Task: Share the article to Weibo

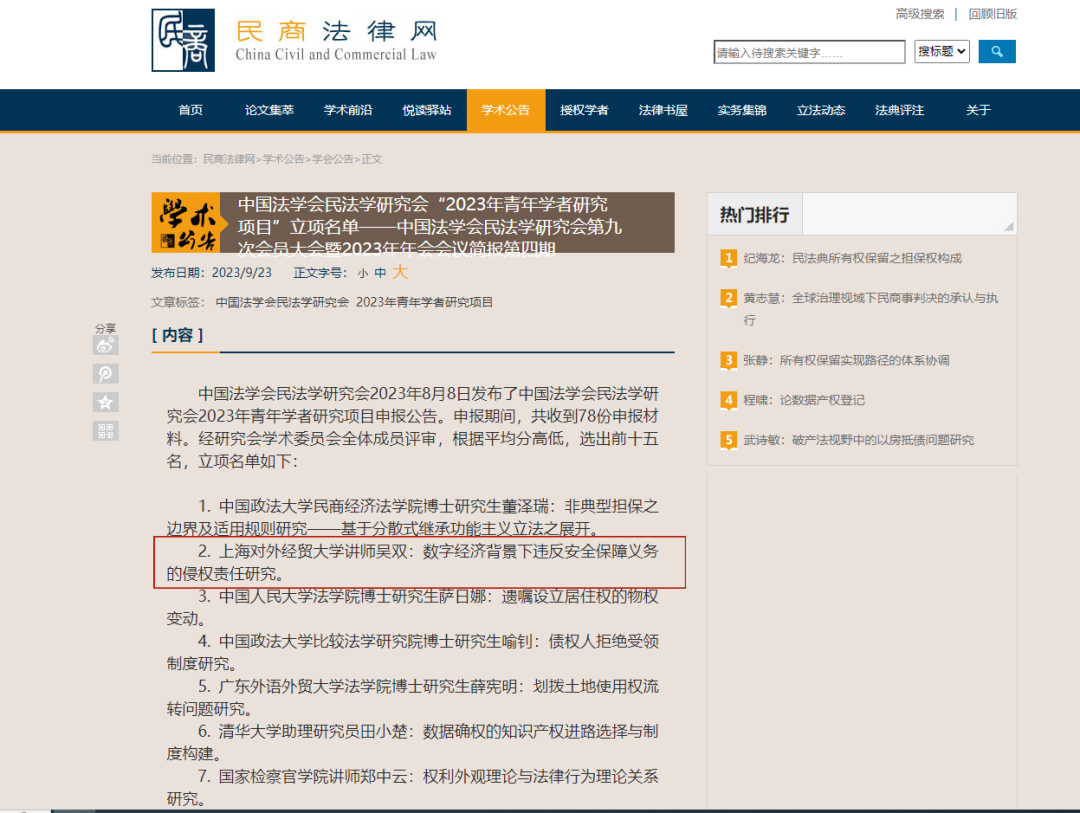Action: pyautogui.click(x=105, y=344)
